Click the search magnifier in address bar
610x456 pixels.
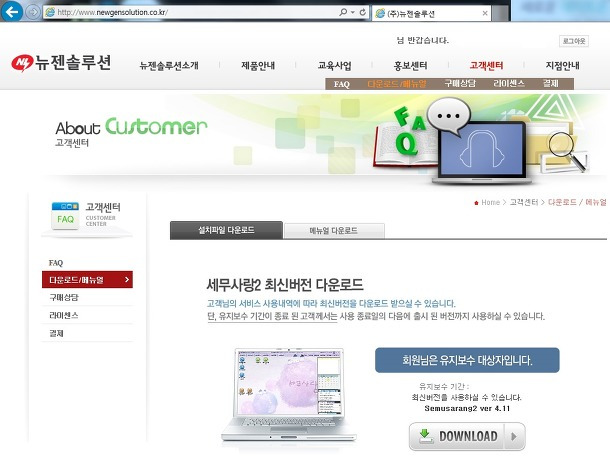tap(343, 12)
